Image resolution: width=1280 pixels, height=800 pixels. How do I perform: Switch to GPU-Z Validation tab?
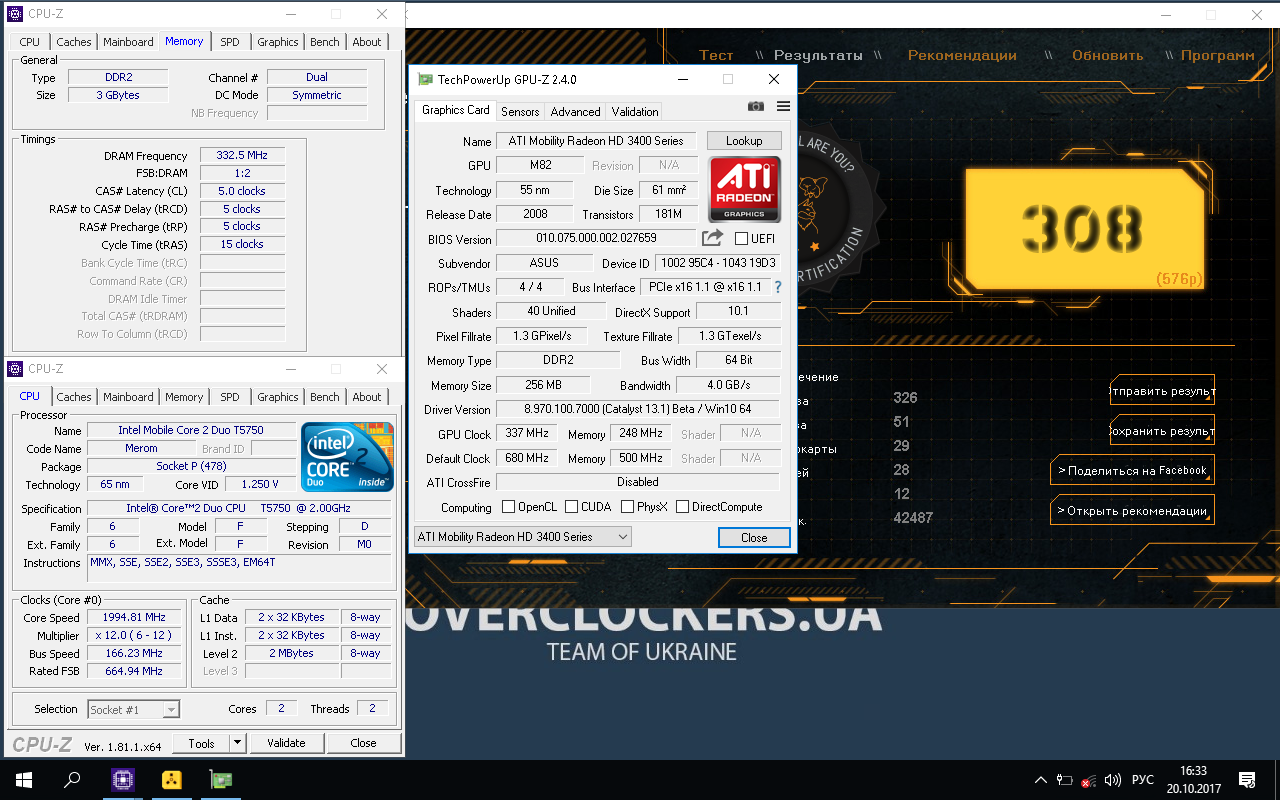click(x=635, y=112)
